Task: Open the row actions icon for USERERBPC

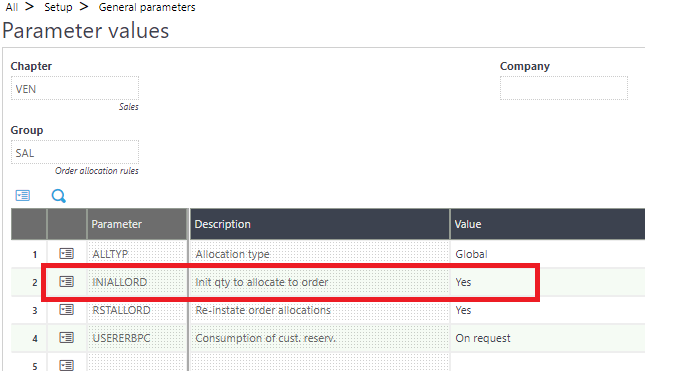Action: 66,338
